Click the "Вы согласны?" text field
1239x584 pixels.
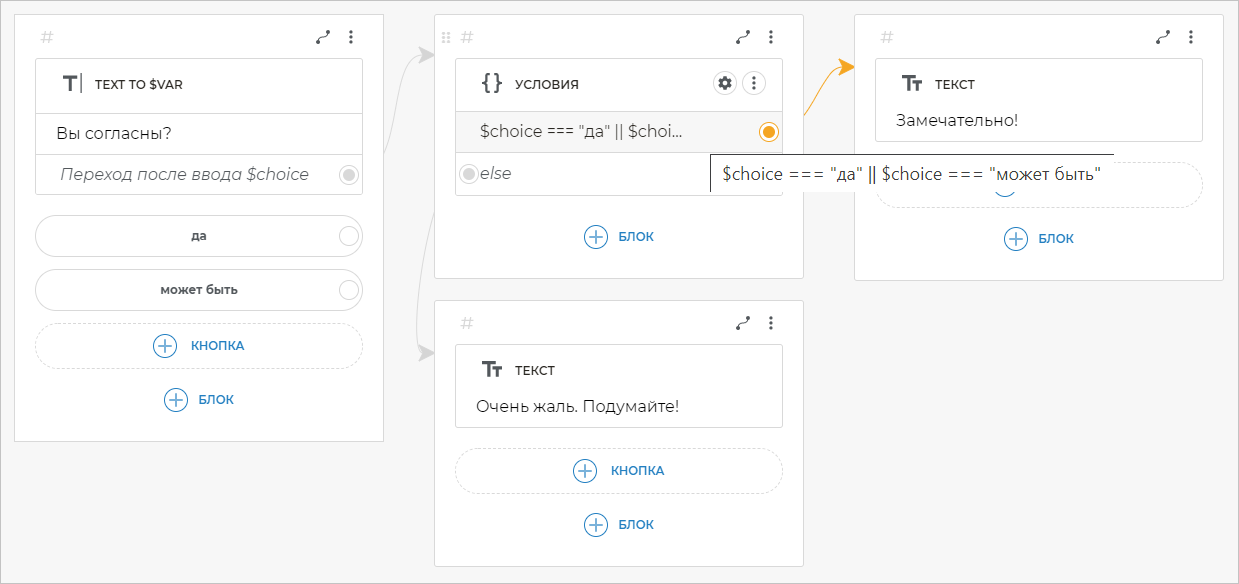point(198,134)
